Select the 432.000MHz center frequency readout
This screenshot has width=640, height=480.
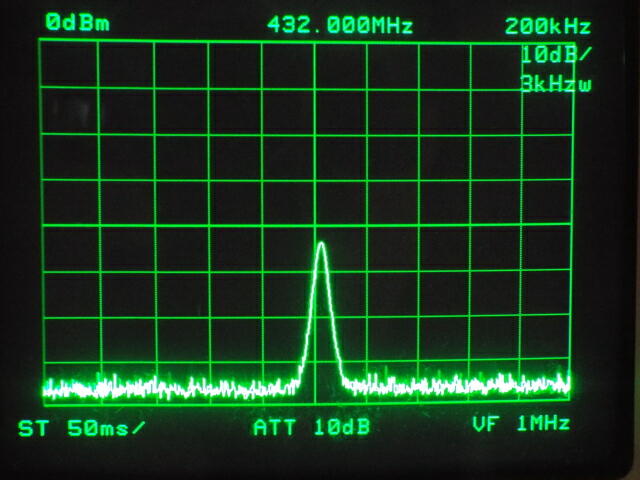click(339, 26)
